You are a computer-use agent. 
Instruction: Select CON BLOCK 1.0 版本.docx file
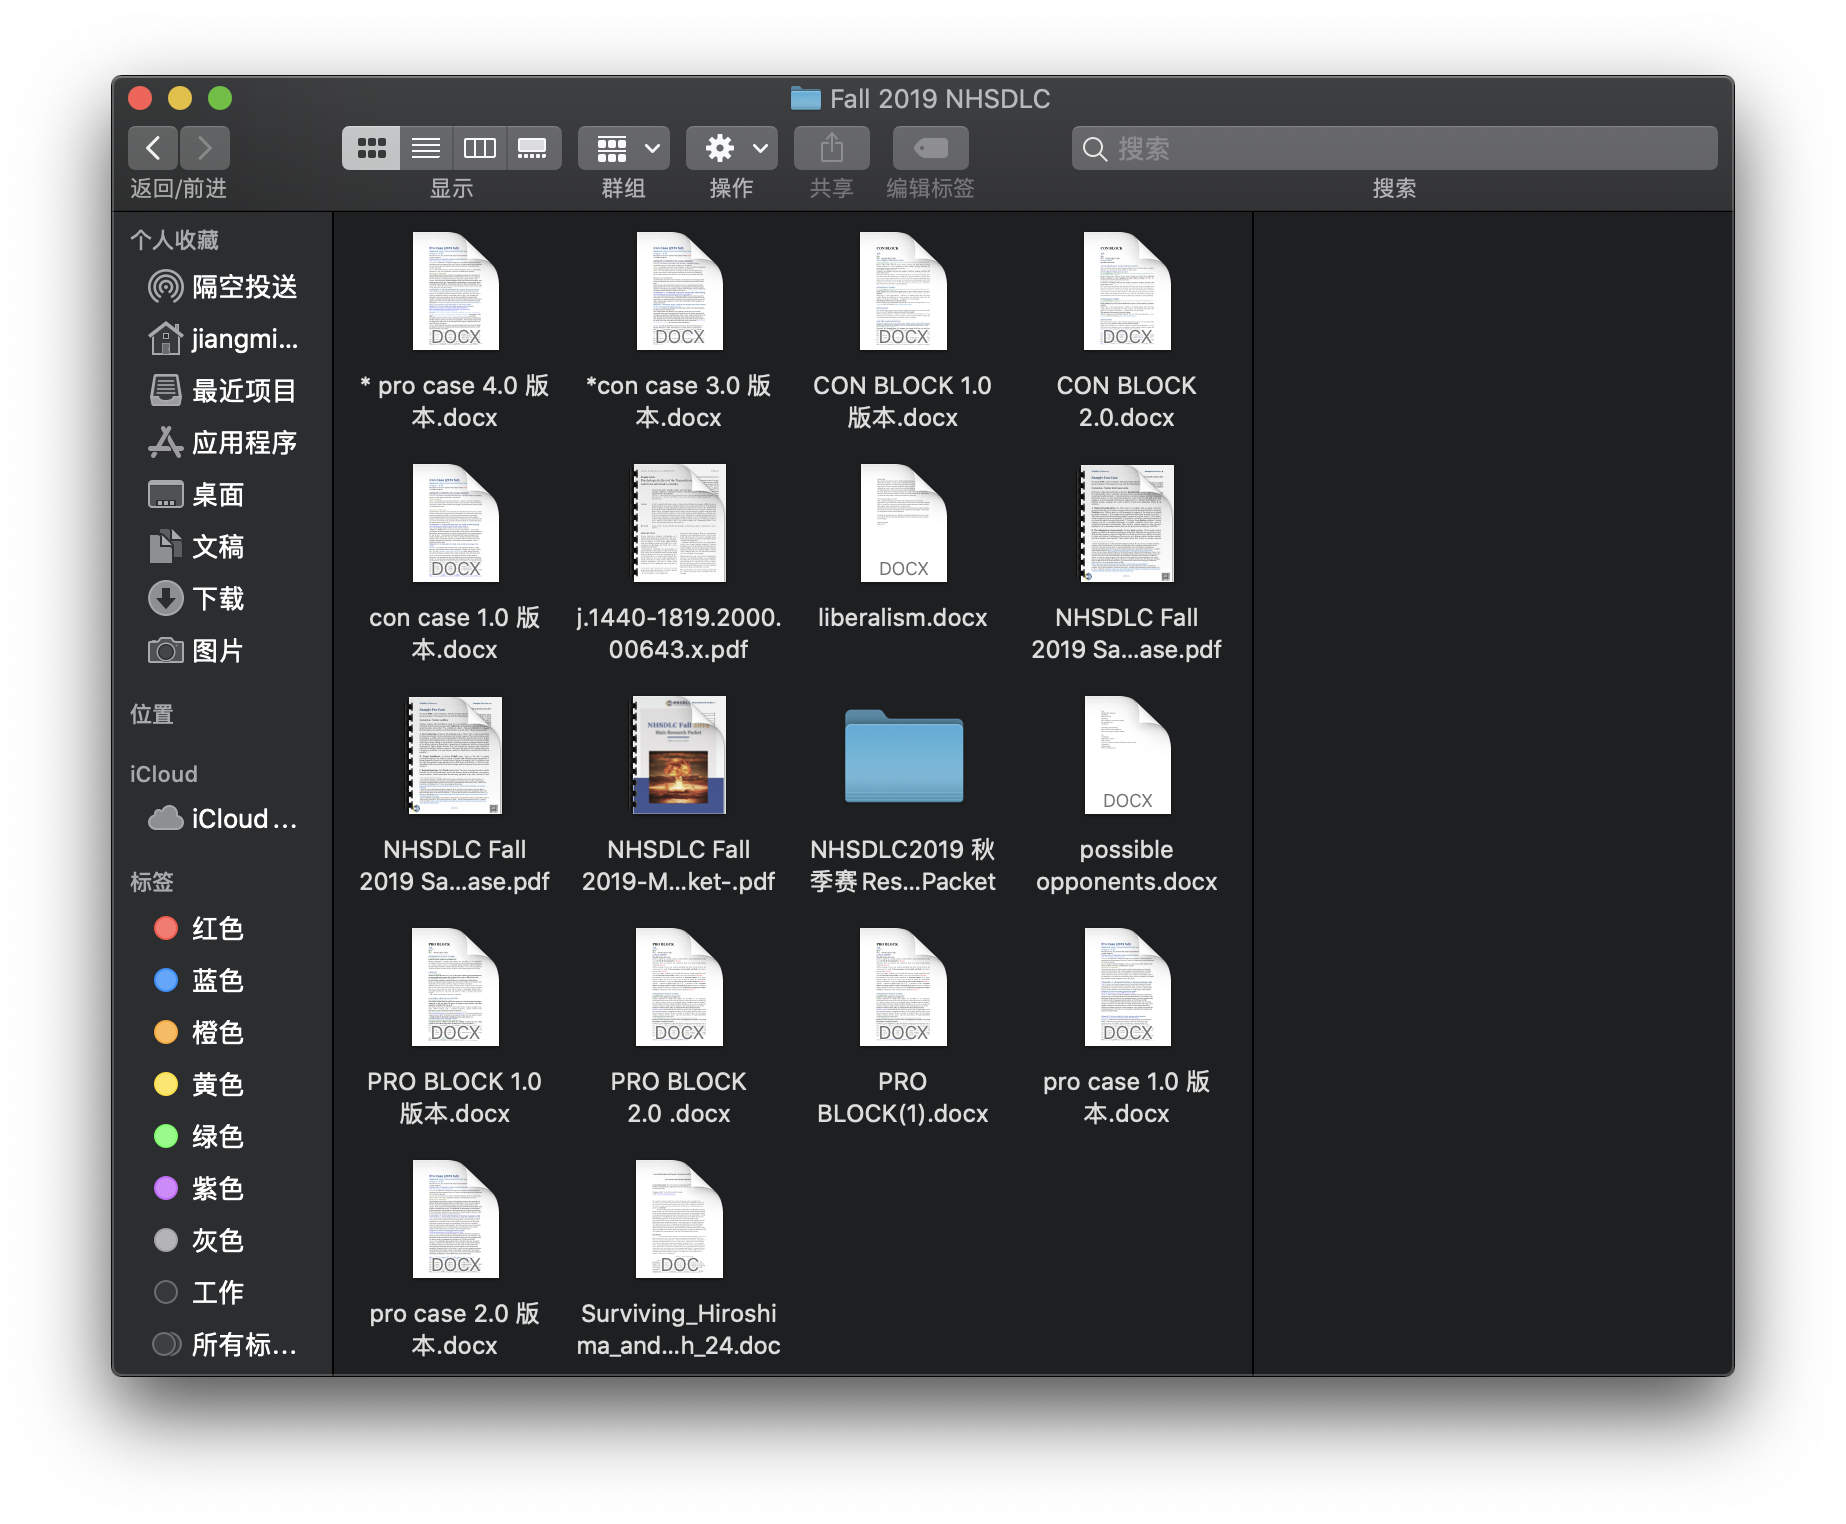[903, 291]
